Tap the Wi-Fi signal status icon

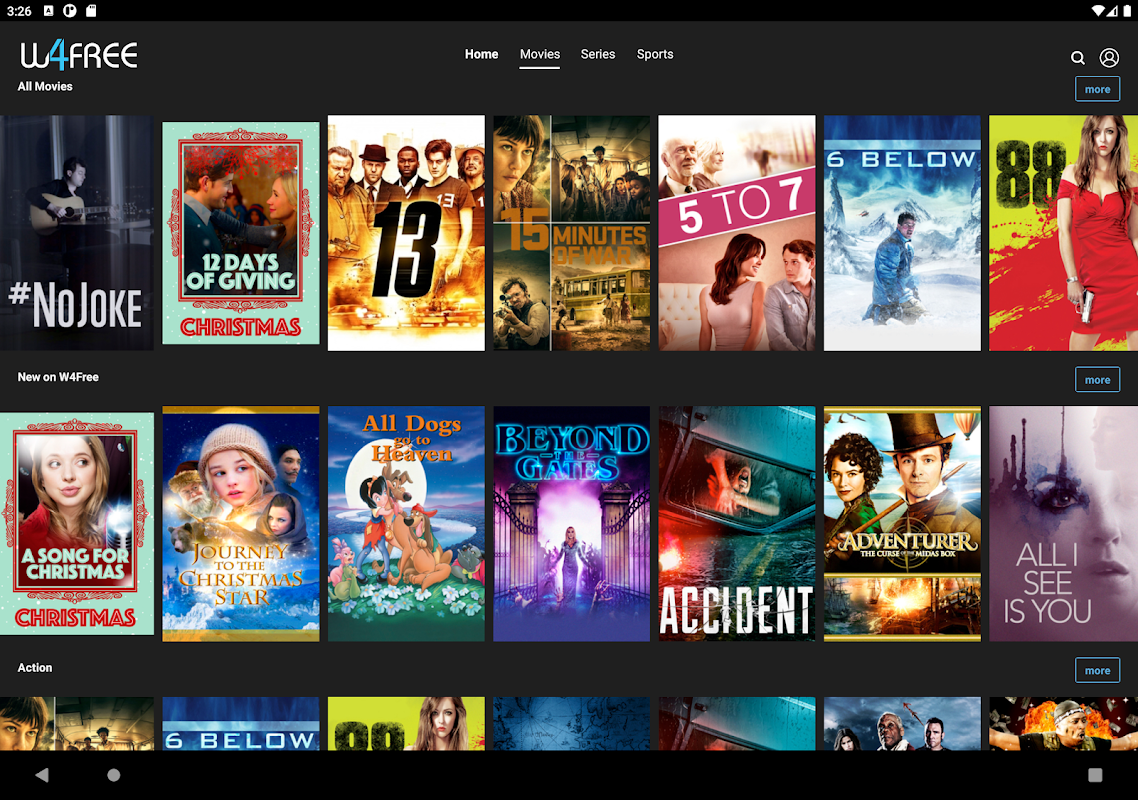pos(1098,11)
